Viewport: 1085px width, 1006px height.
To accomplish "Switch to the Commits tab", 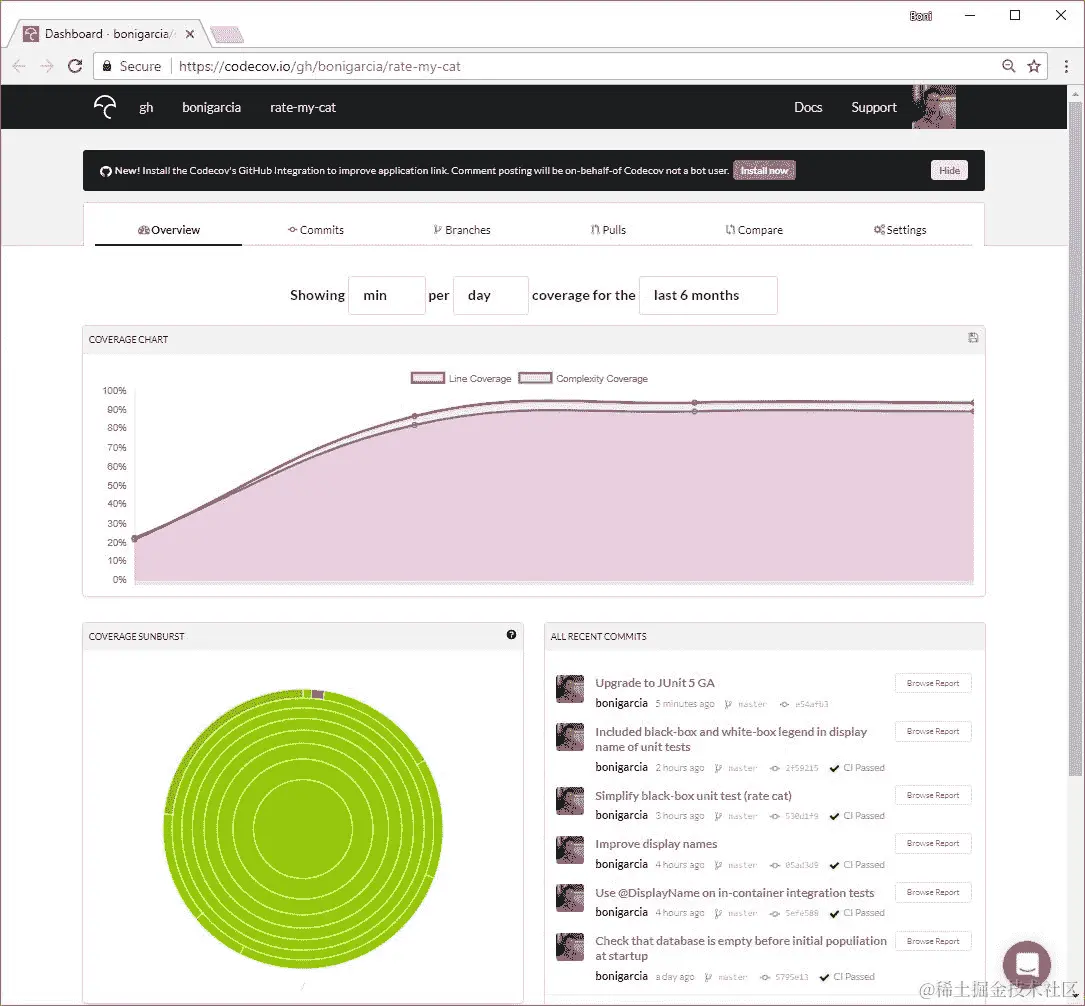I will [x=316, y=230].
